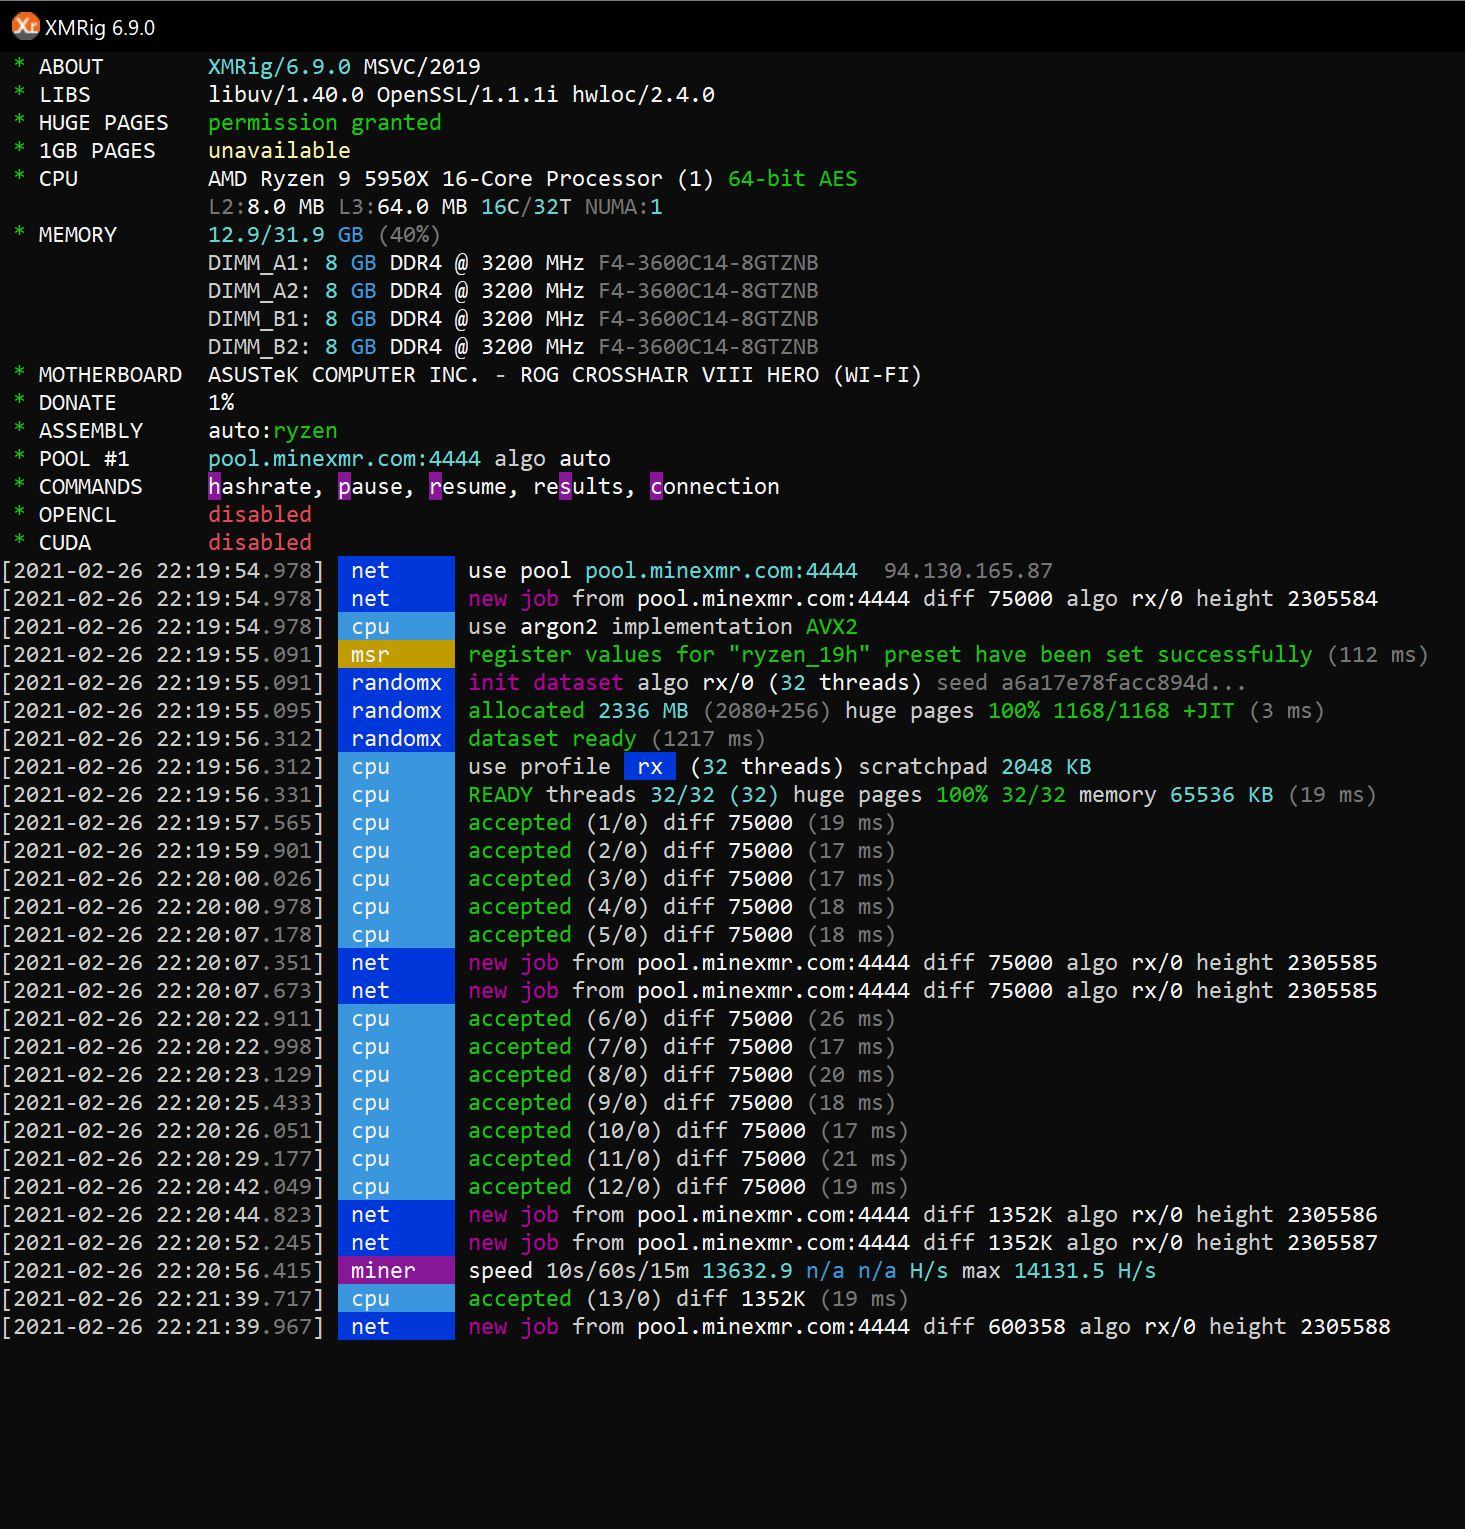Click the ryzen_19h preset message

[x=890, y=654]
